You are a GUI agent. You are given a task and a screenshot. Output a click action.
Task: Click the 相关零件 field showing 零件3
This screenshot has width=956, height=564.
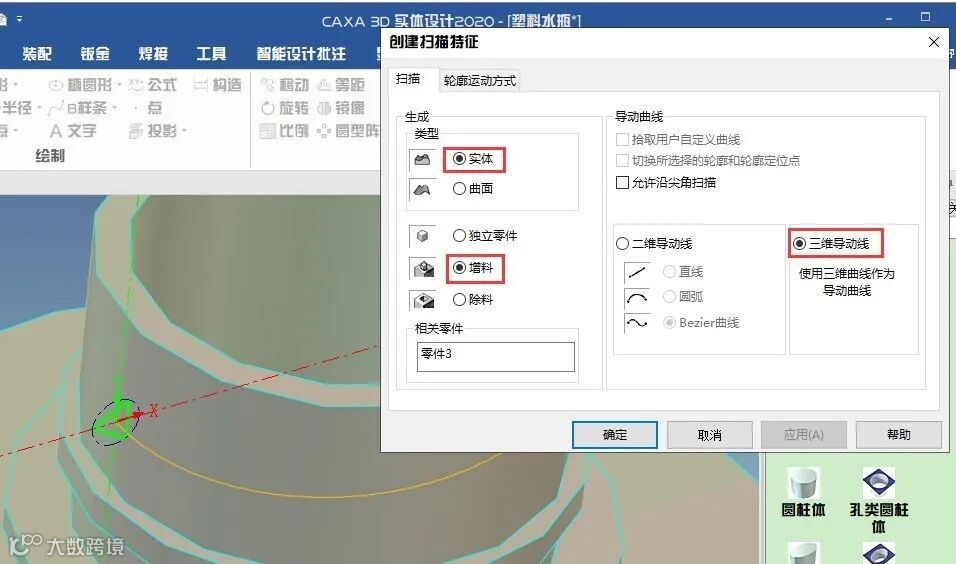[496, 357]
